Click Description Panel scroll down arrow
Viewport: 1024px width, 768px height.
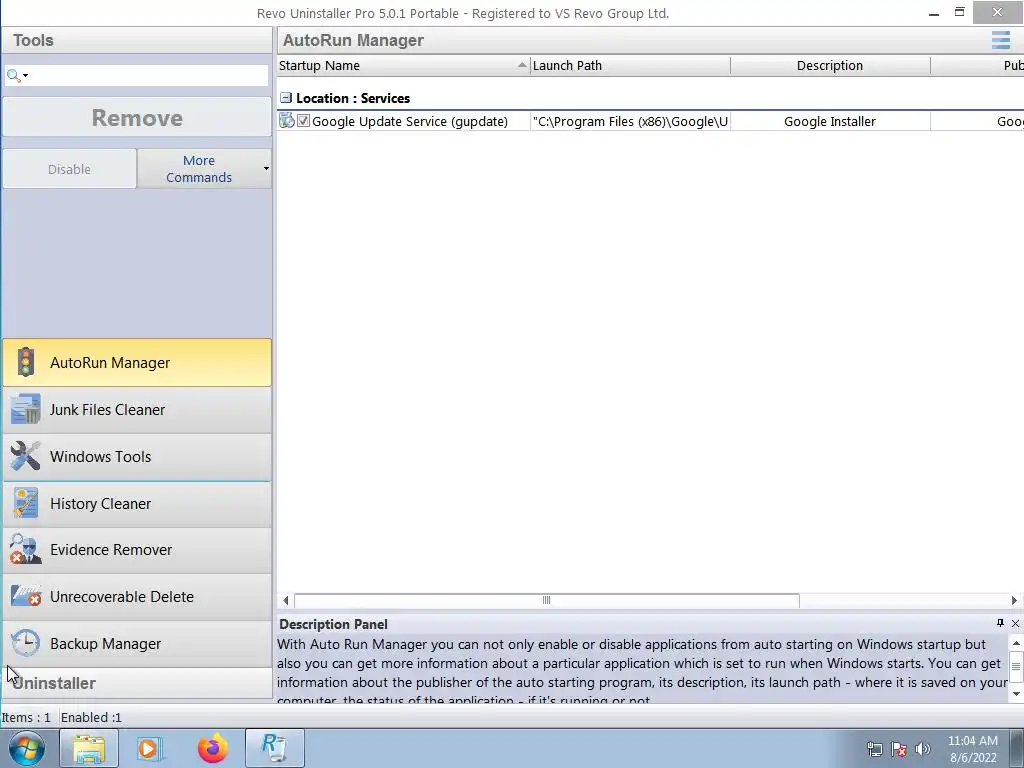pyautogui.click(x=1016, y=694)
